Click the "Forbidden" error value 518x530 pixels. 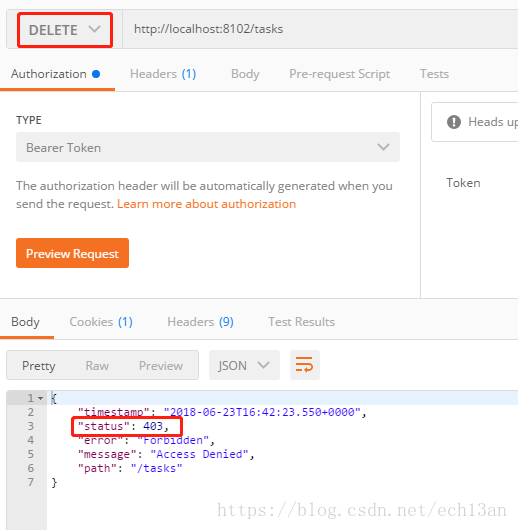click(x=173, y=440)
